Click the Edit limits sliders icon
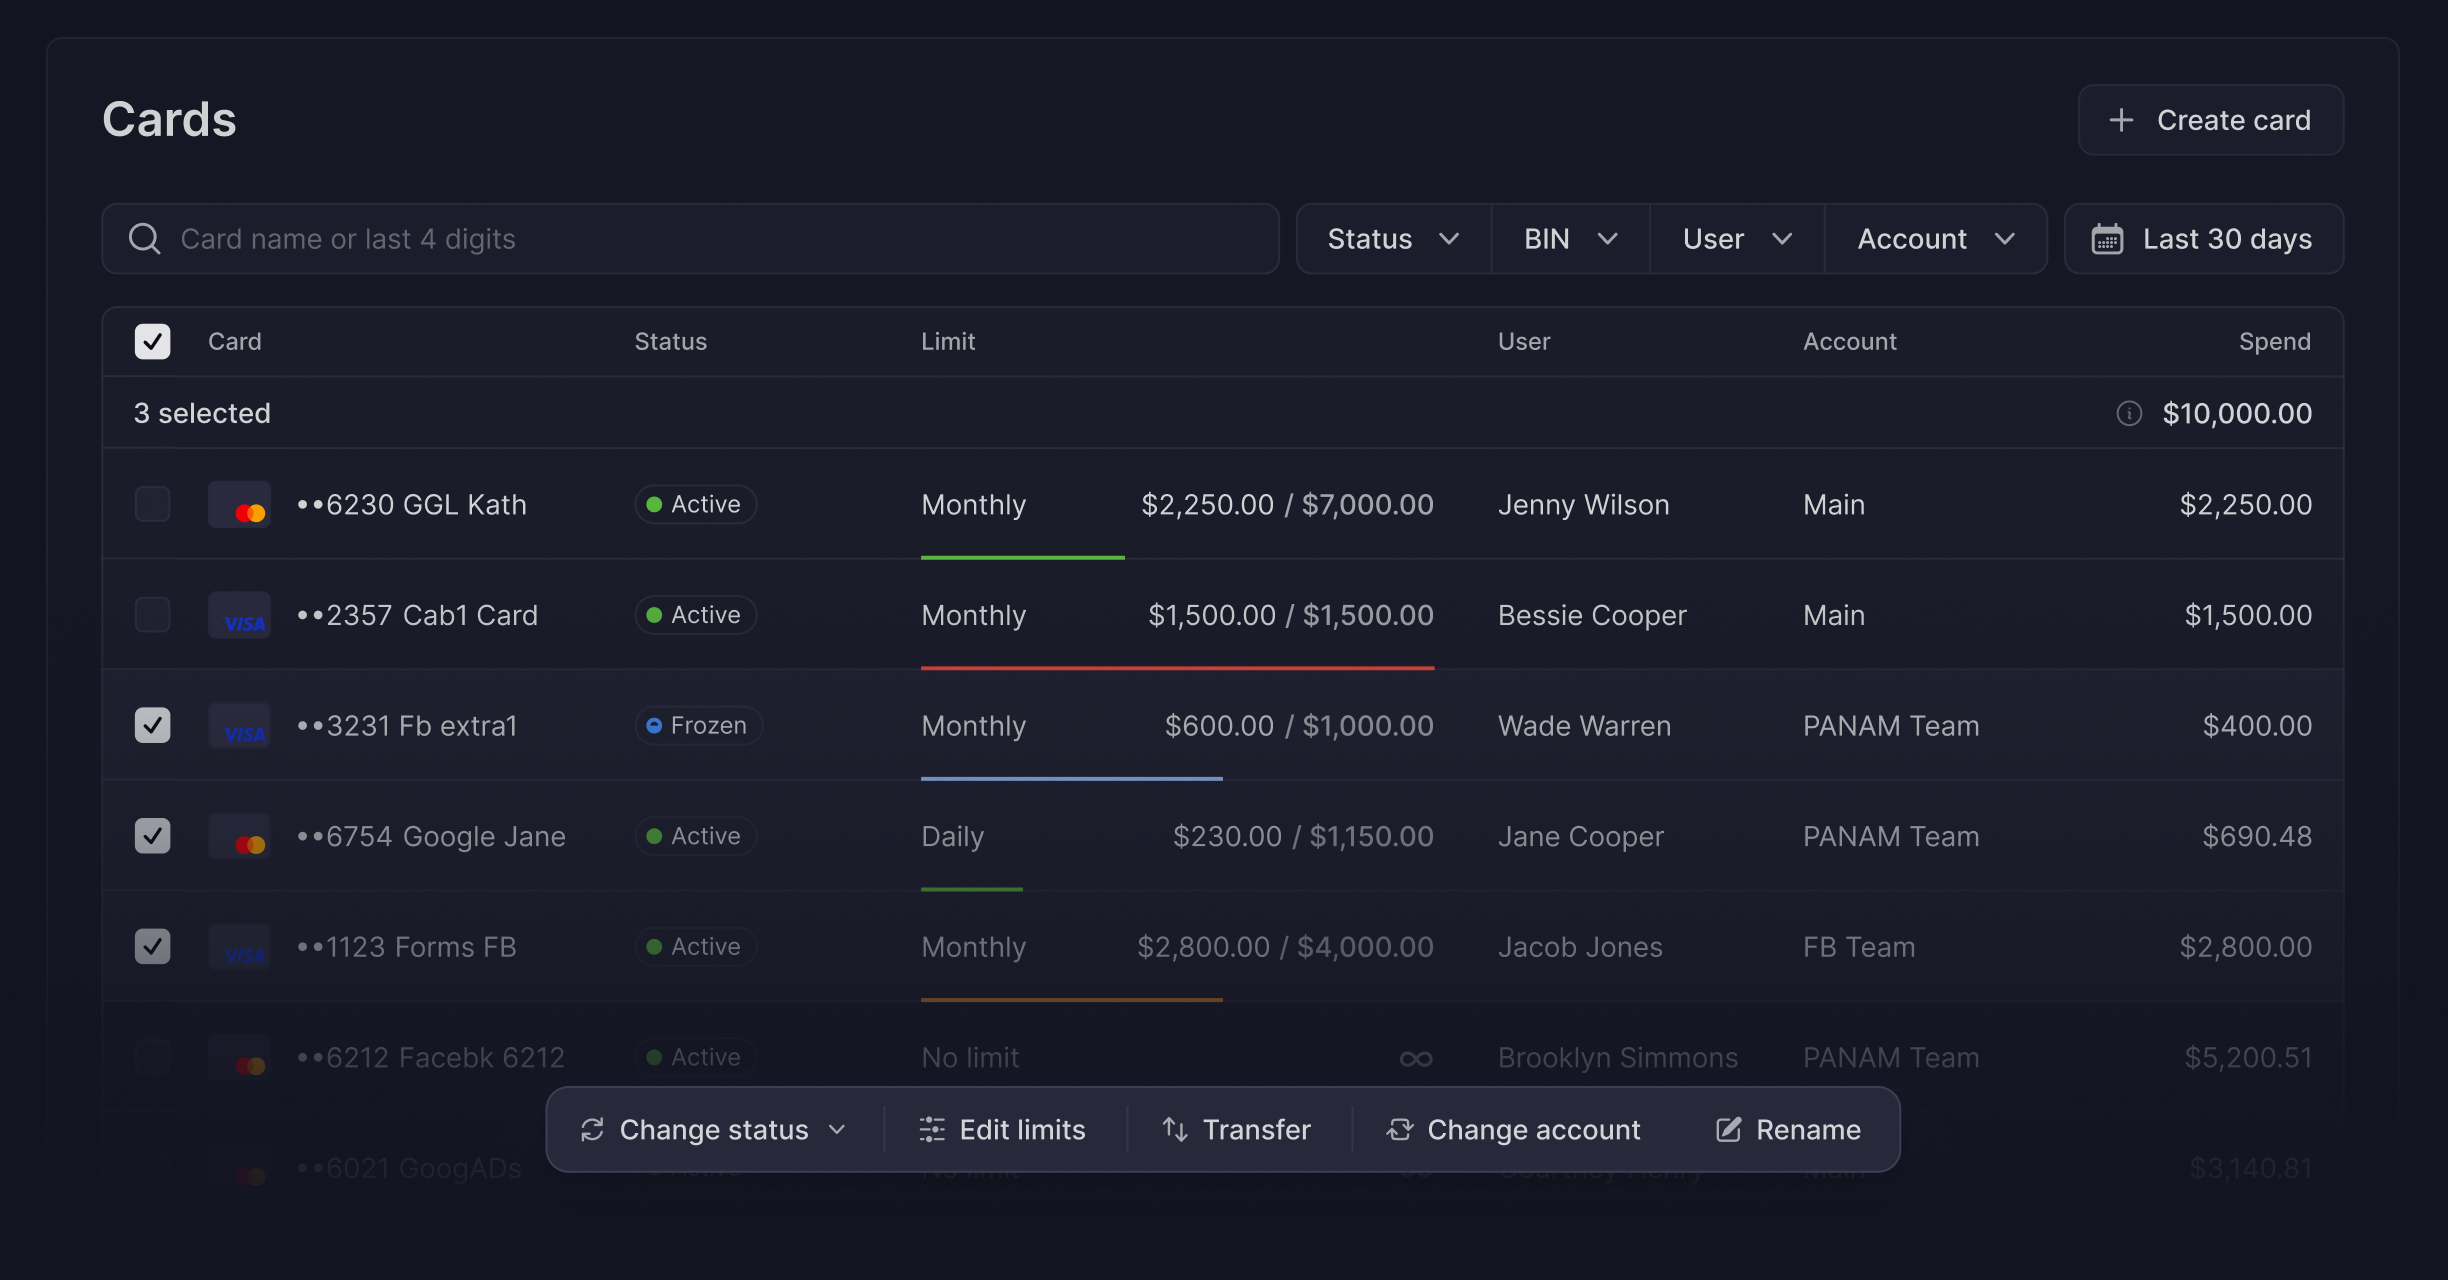The image size is (2448, 1280). pos(932,1130)
